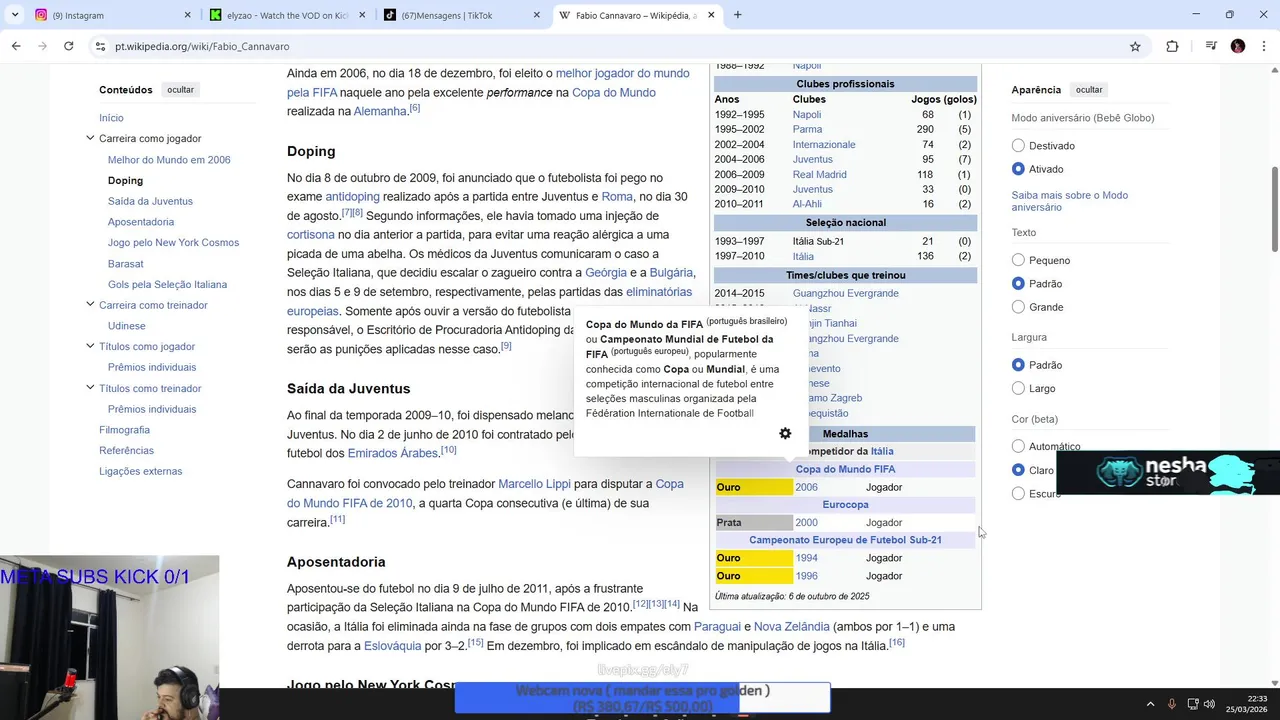View site information icon in address bar
Image resolution: width=1280 pixels, height=720 pixels.
click(x=99, y=46)
